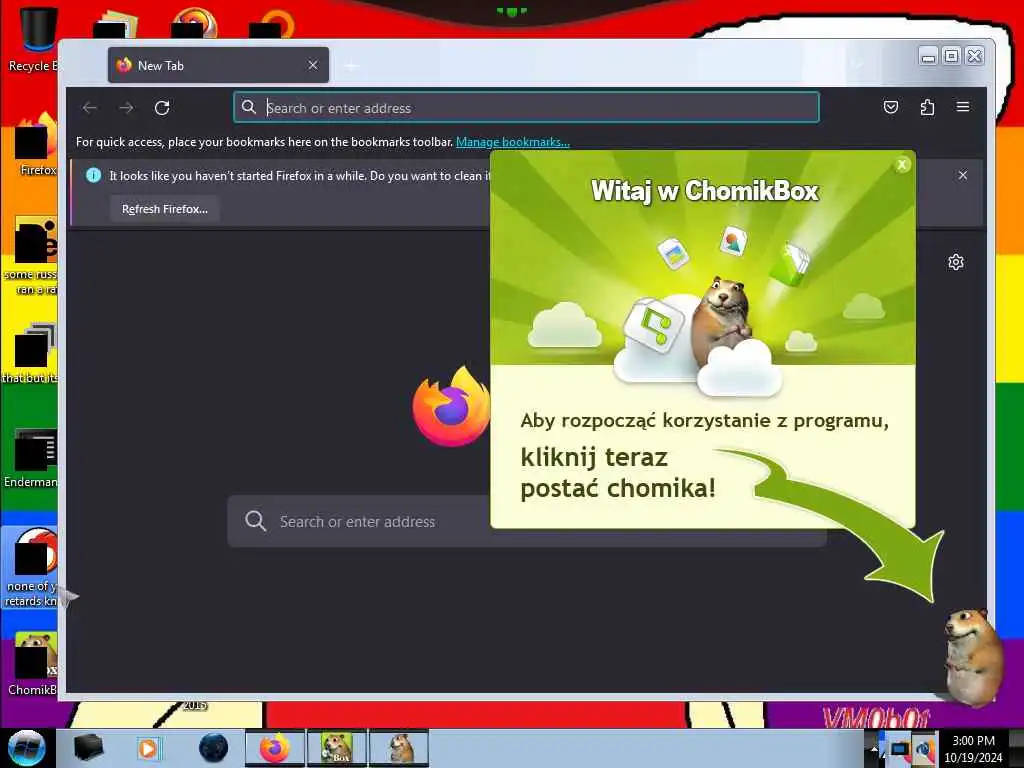Close the ChomikBox welcome popup
The image size is (1024, 768).
pyautogui.click(x=903, y=165)
